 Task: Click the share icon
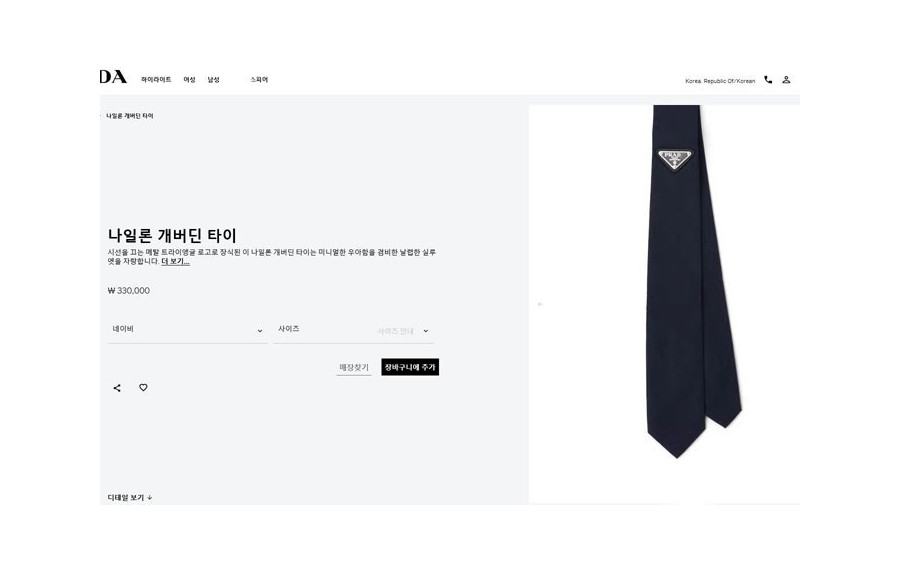click(117, 388)
